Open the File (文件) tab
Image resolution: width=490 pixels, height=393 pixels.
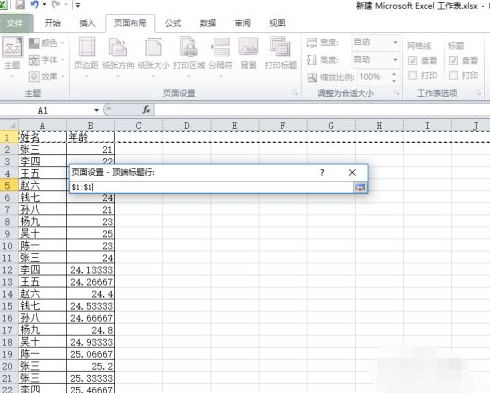pos(15,23)
